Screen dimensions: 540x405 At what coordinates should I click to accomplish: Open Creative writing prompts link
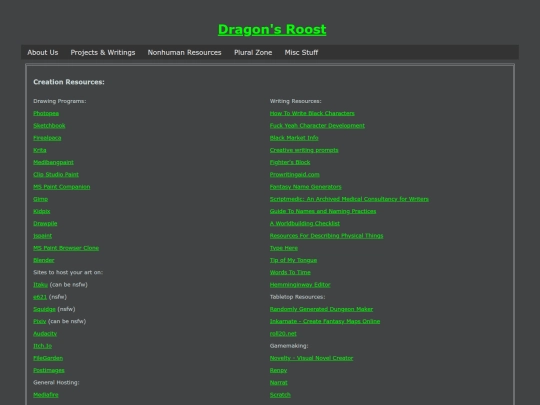pyautogui.click(x=304, y=150)
